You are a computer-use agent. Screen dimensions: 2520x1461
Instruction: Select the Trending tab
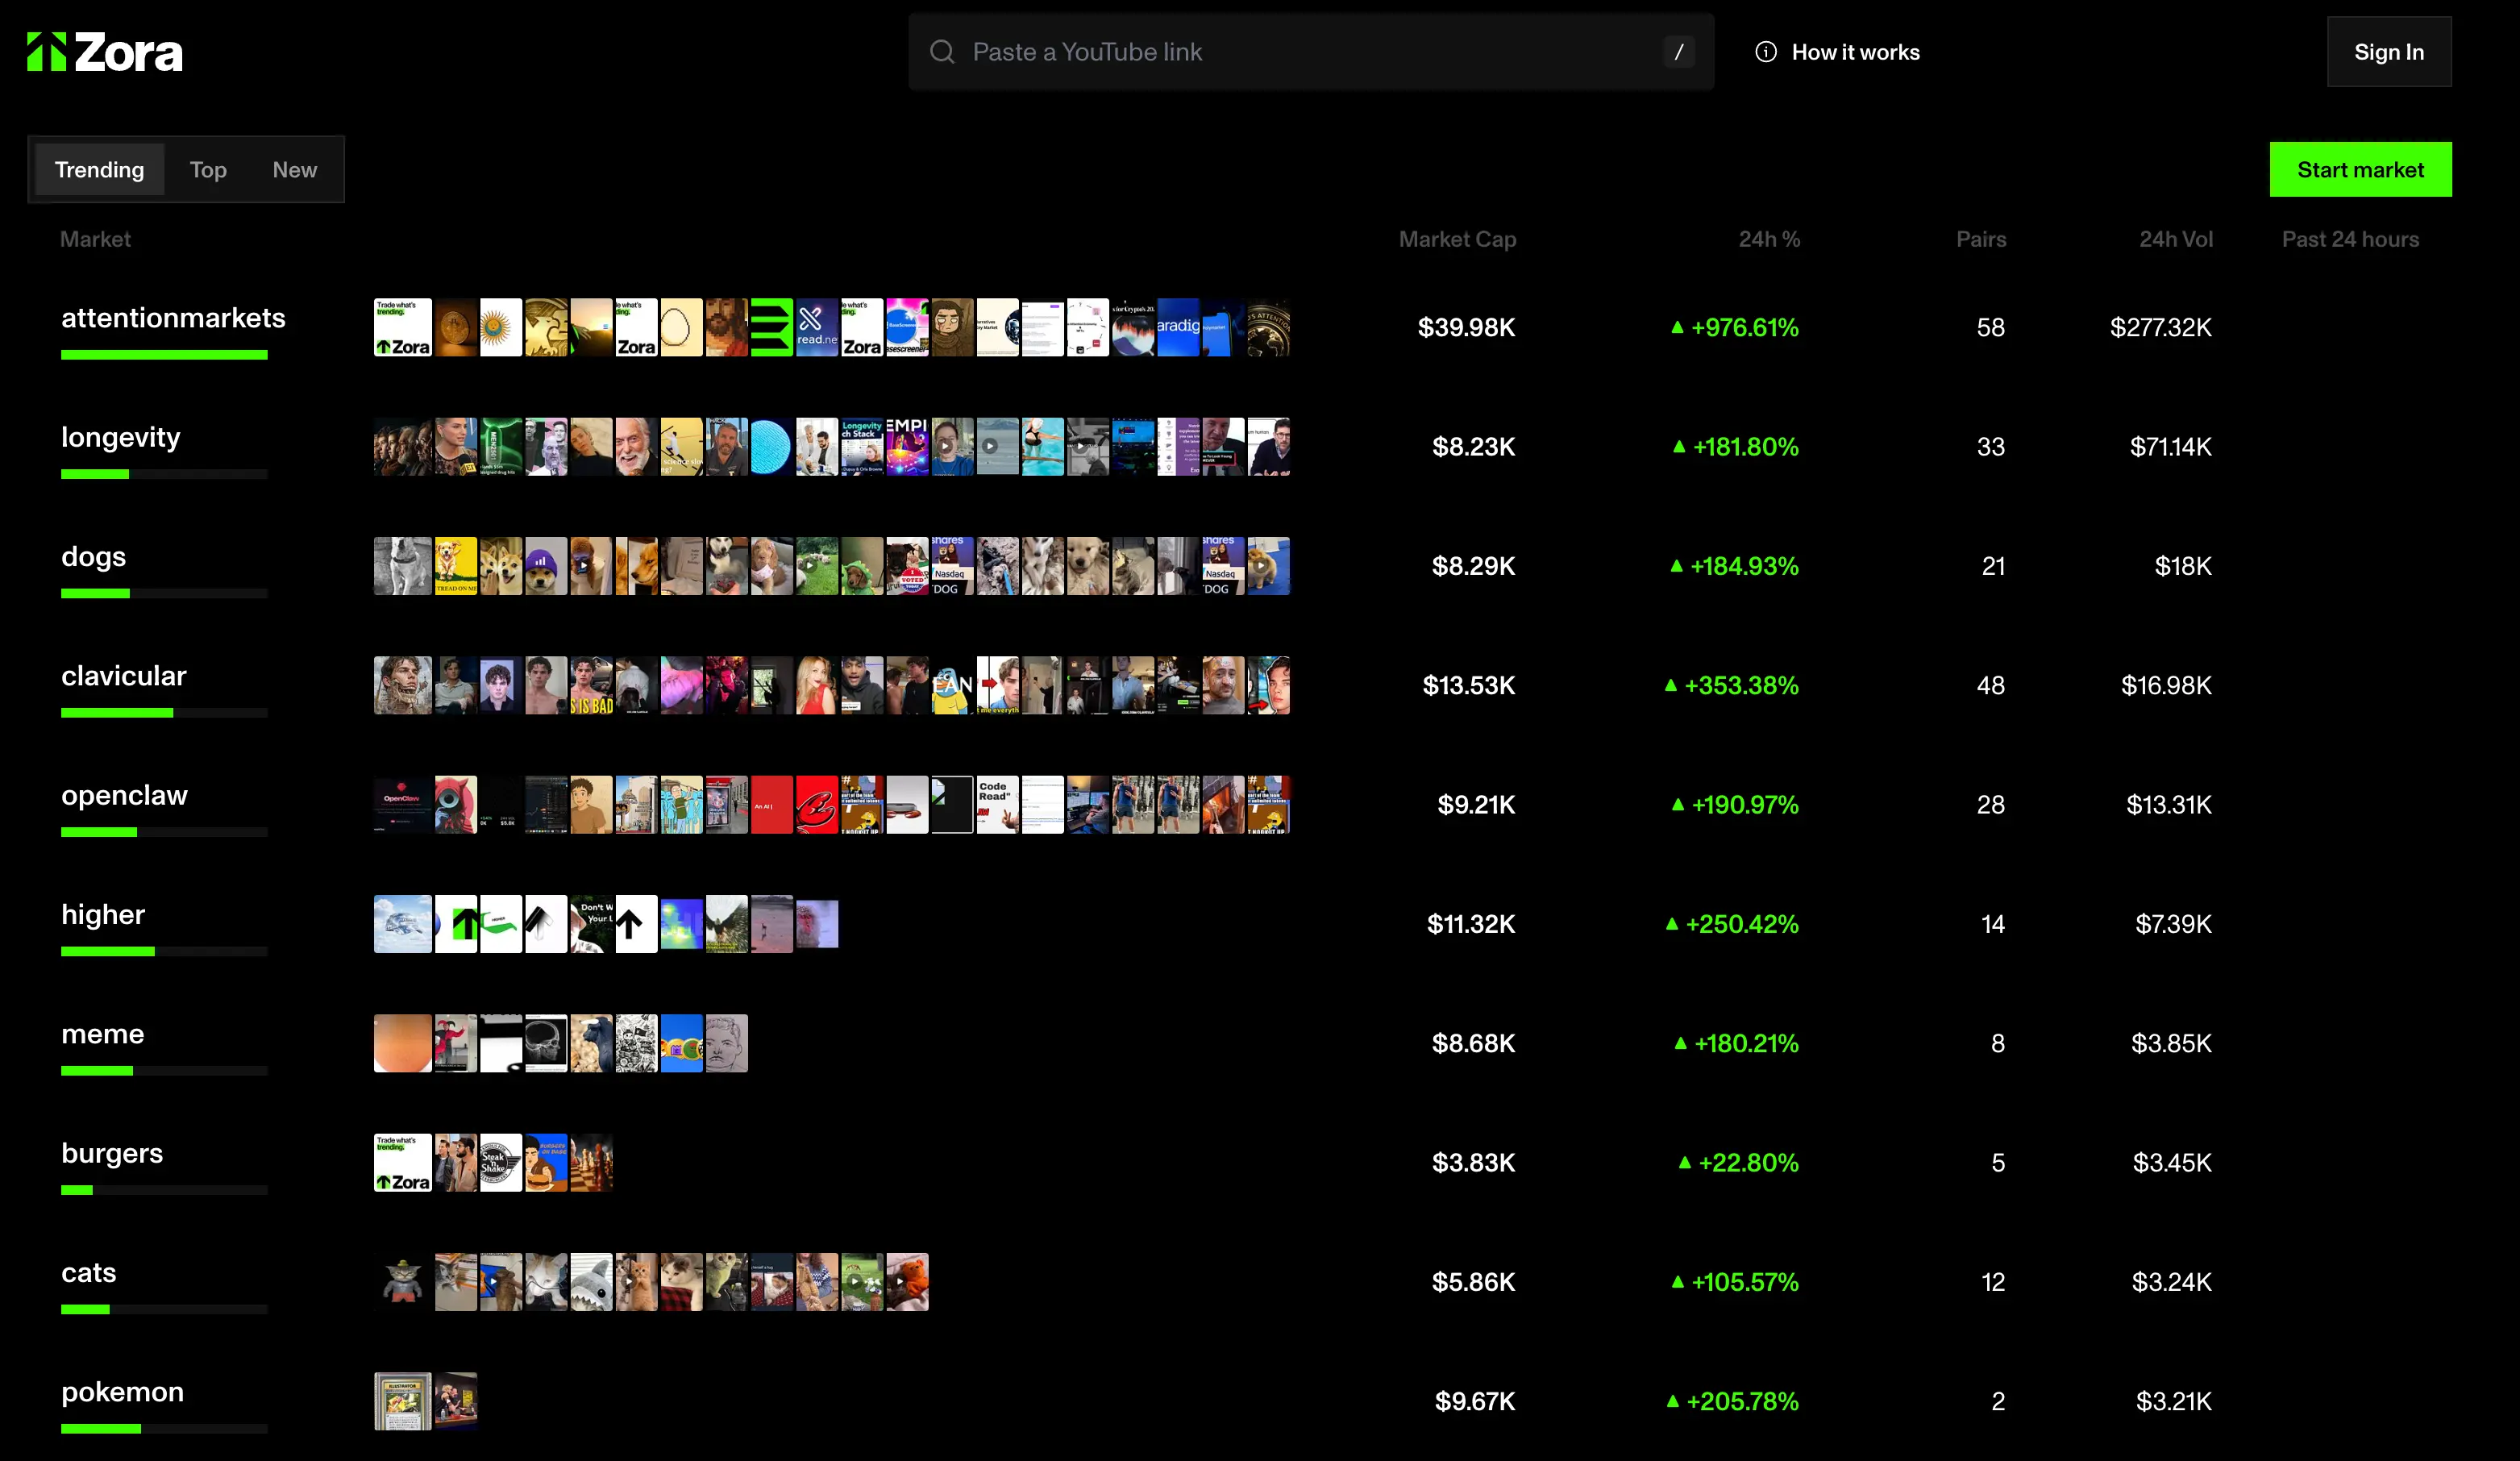[99, 169]
